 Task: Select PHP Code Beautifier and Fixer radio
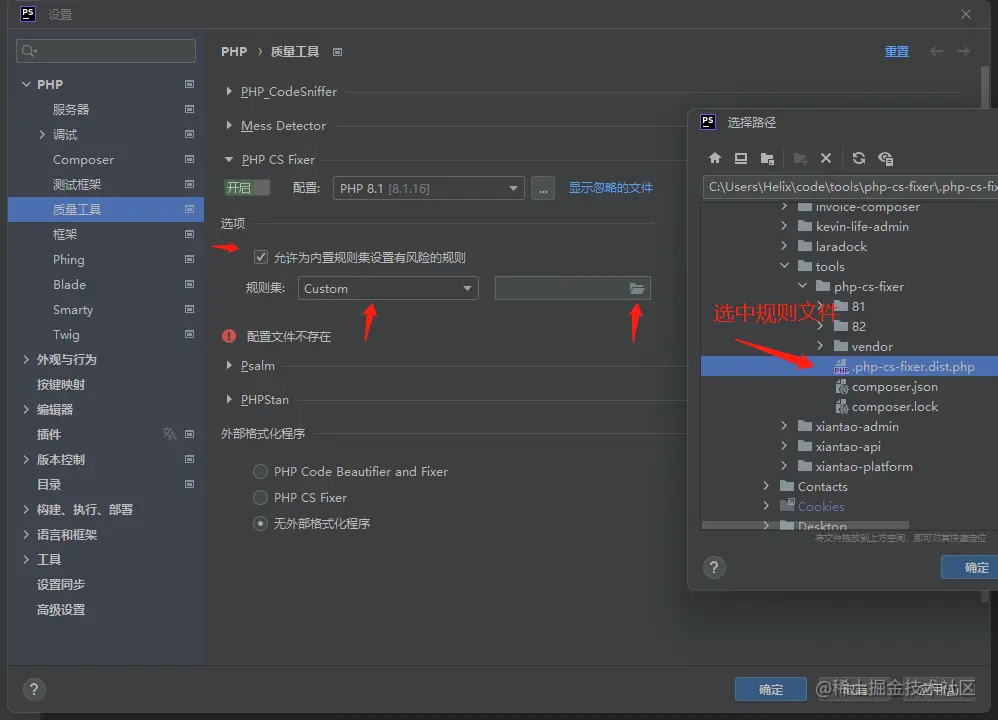click(x=260, y=472)
